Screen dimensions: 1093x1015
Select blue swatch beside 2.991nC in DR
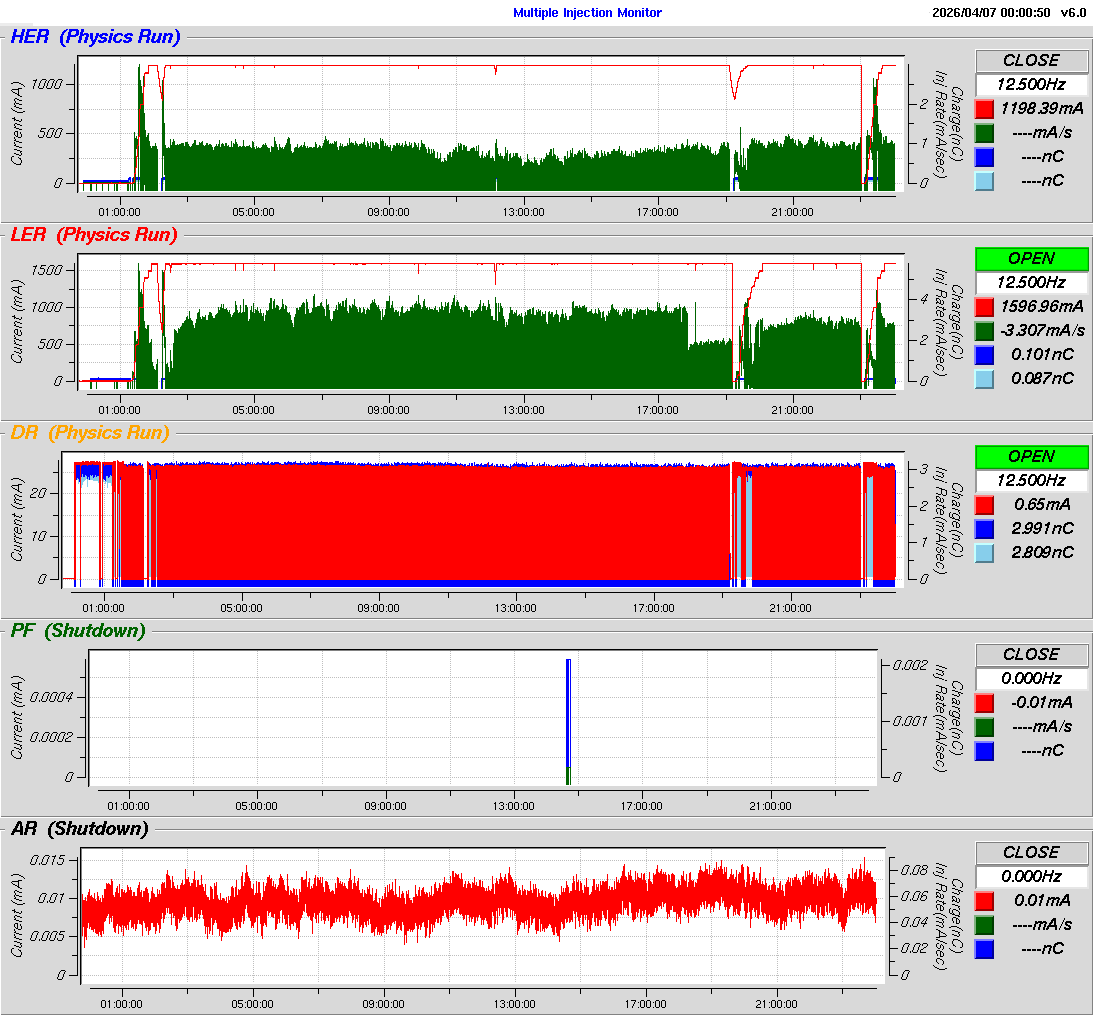985,528
